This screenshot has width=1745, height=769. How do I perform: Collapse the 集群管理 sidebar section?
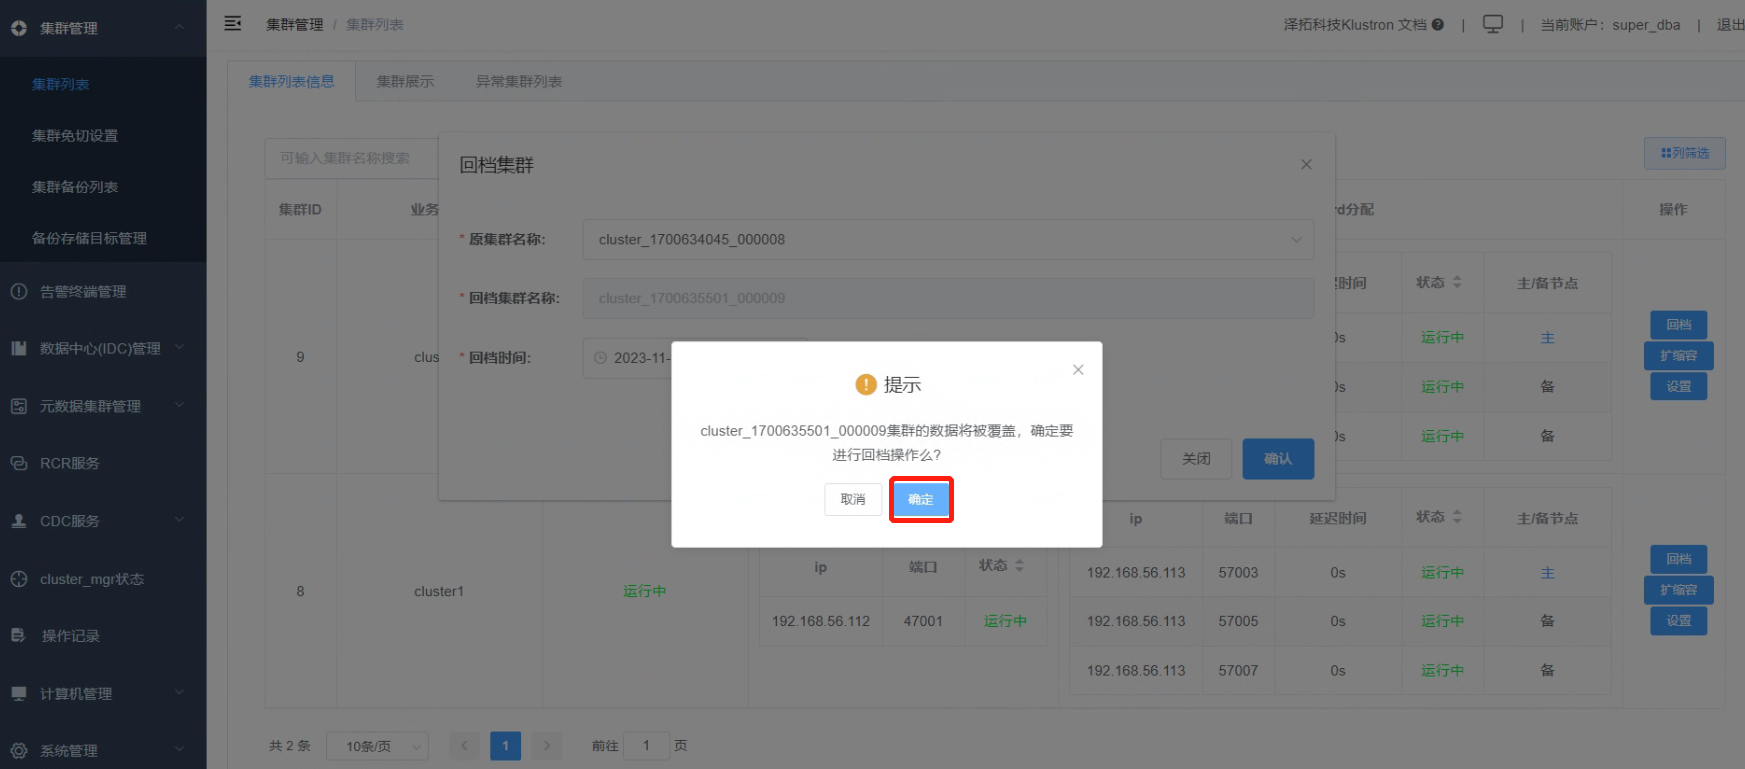(x=103, y=28)
